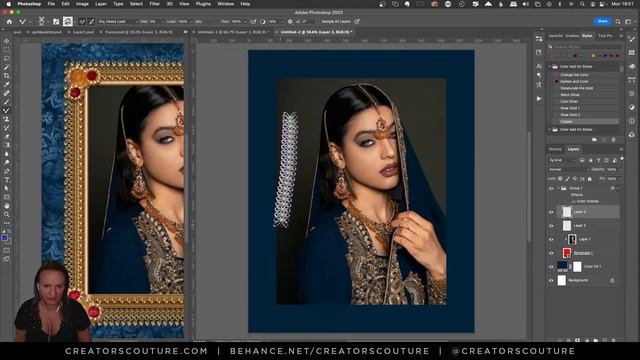Create new fill or adjustment layer
Viewport: 640px width, 360px height.
coord(587,340)
